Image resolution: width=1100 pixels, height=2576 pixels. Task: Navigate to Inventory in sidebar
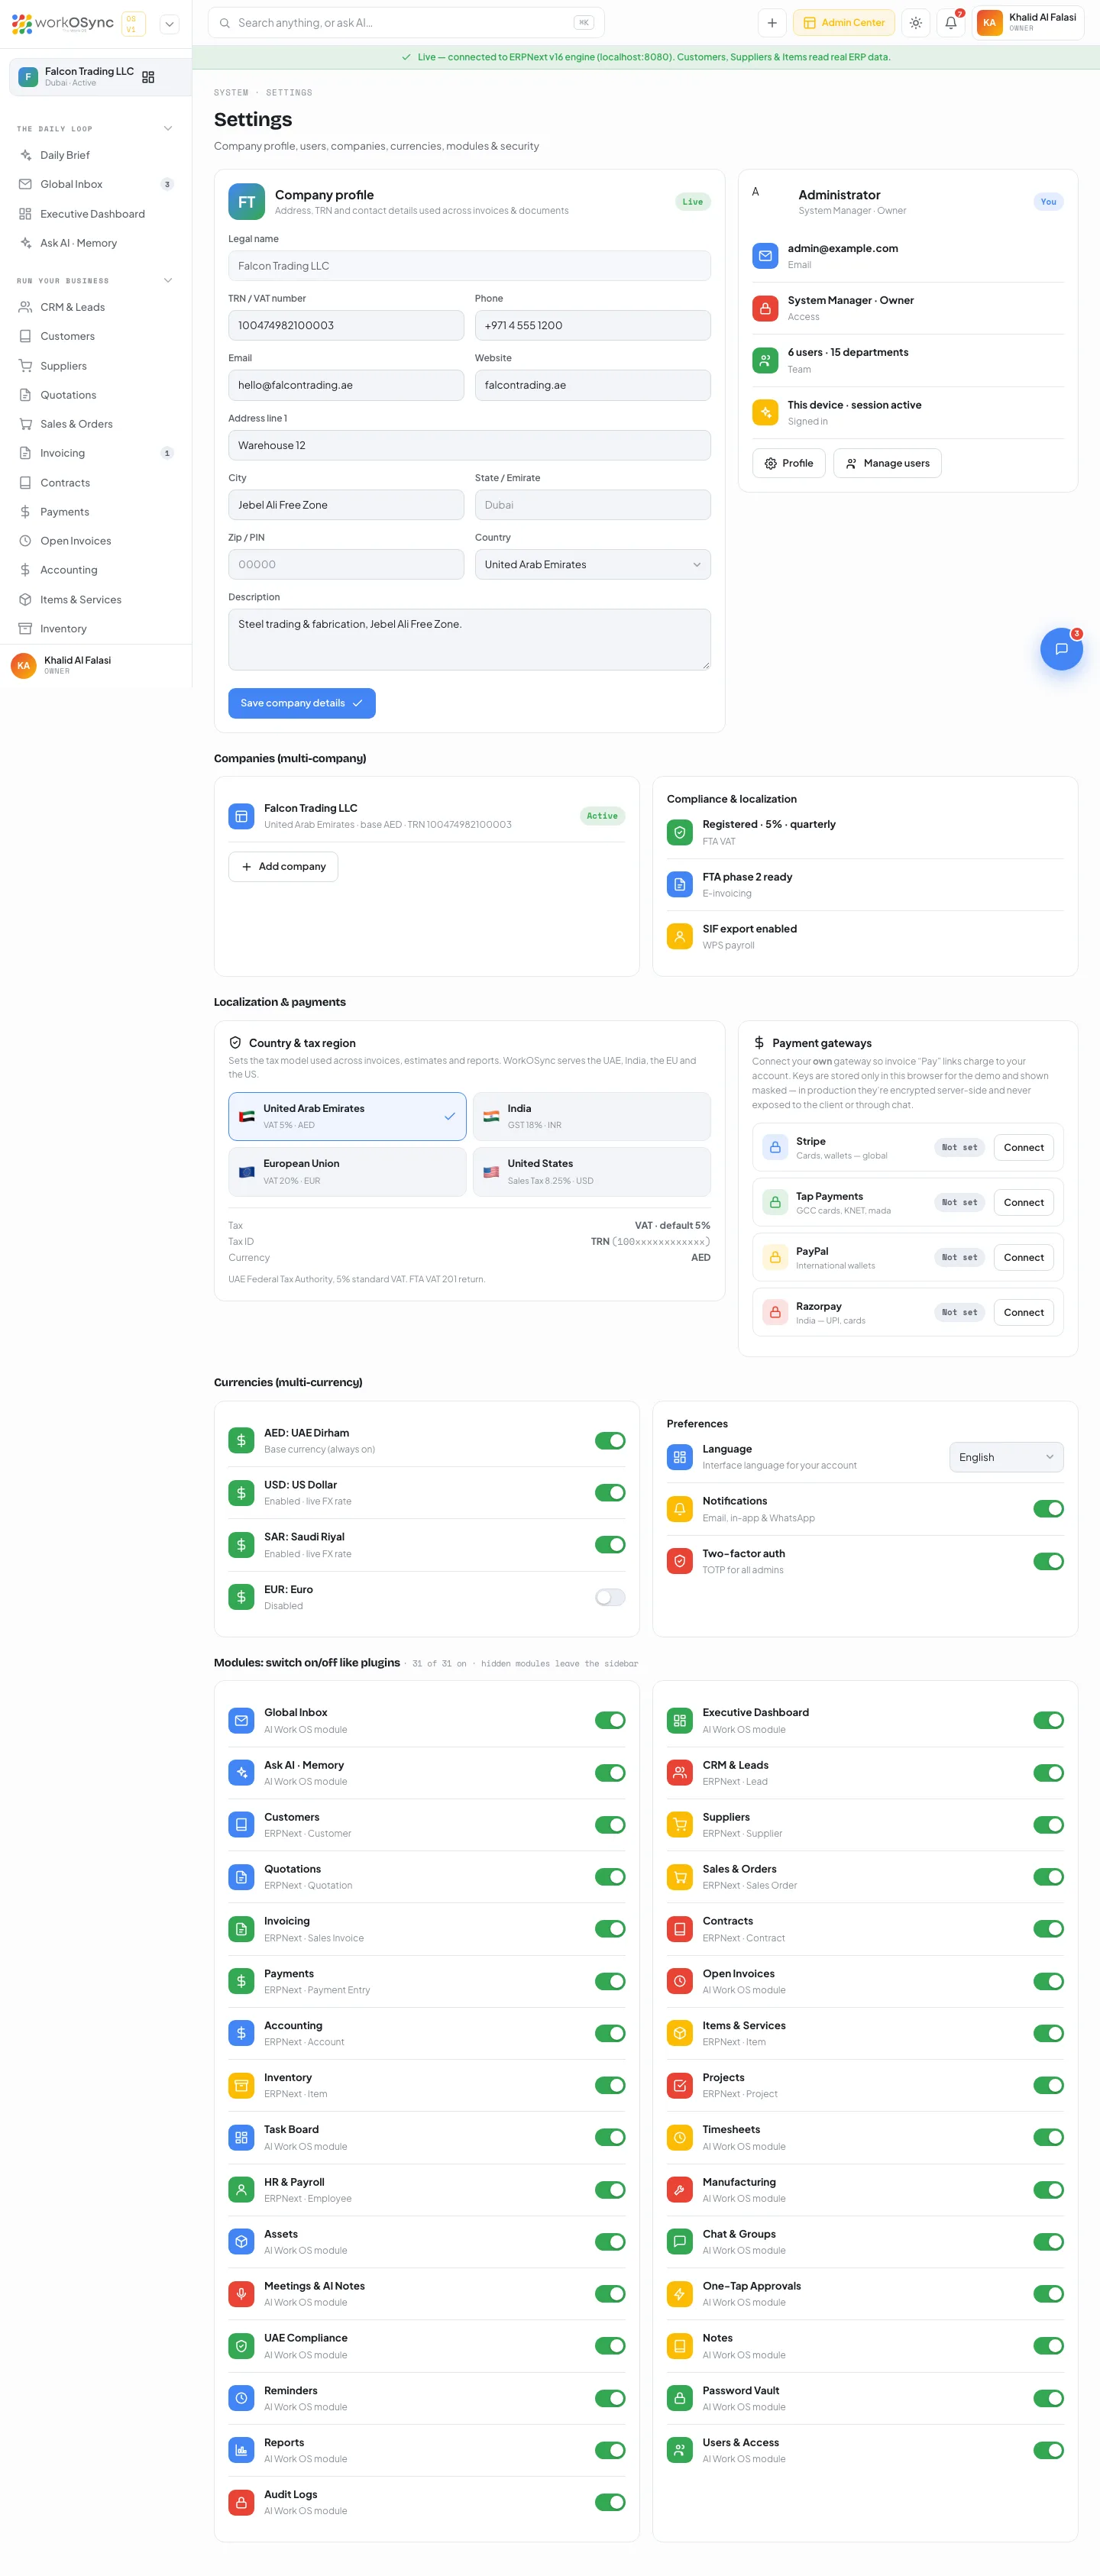click(x=96, y=629)
